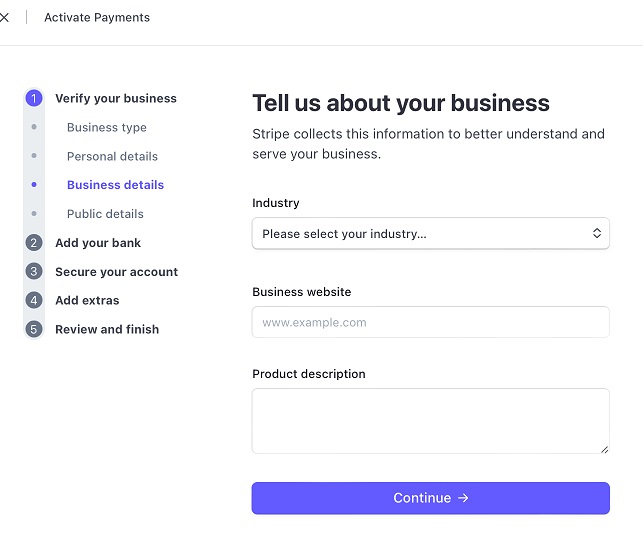This screenshot has width=643, height=539.
Task: Click the Business website input field
Action: click(x=430, y=322)
